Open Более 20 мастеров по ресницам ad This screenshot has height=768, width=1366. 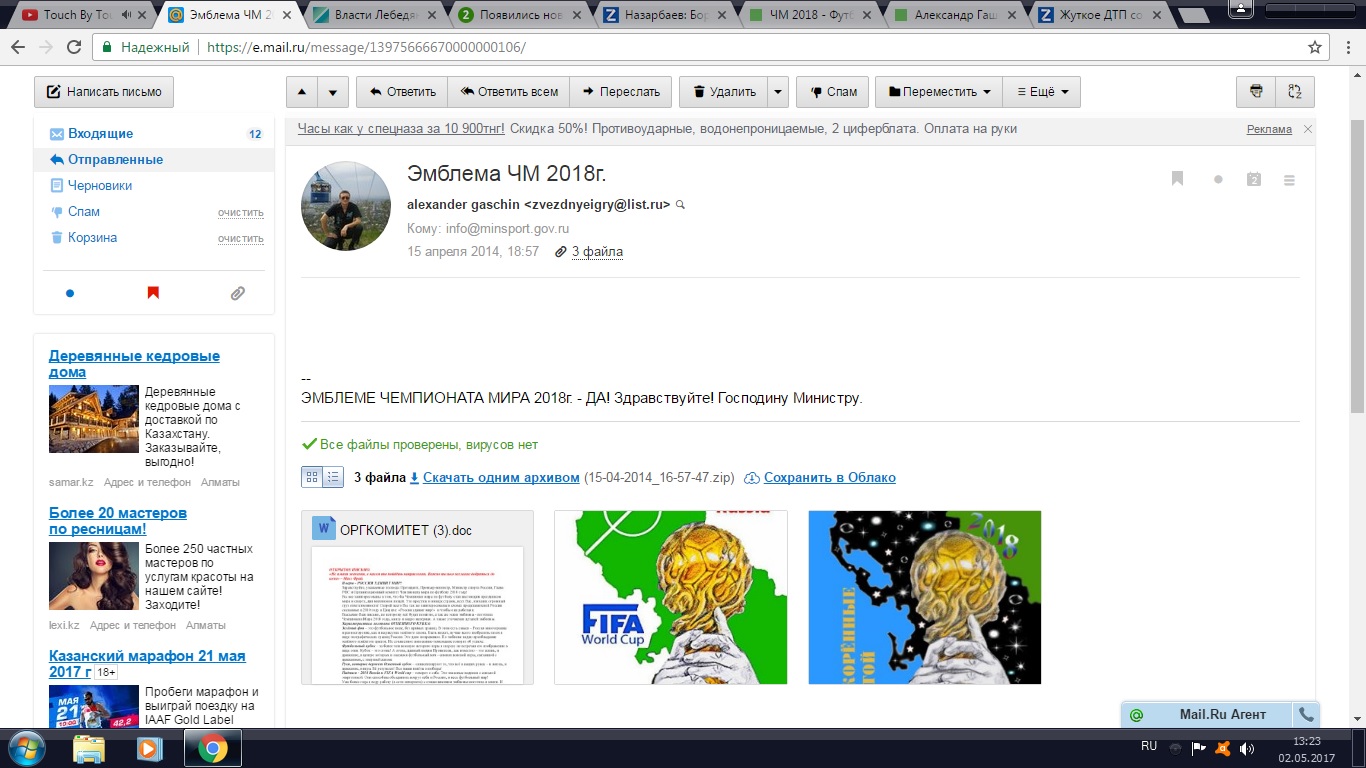(x=118, y=521)
